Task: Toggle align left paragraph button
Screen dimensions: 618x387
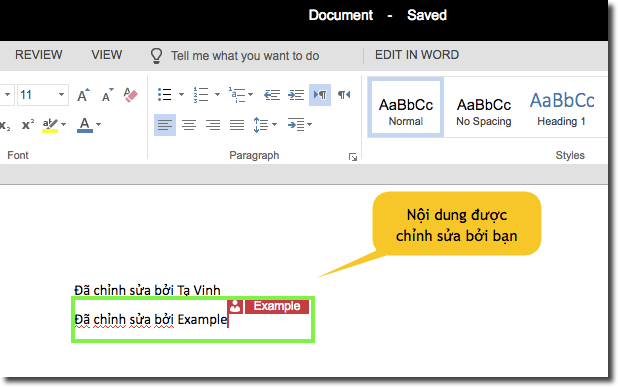Action: (x=165, y=125)
